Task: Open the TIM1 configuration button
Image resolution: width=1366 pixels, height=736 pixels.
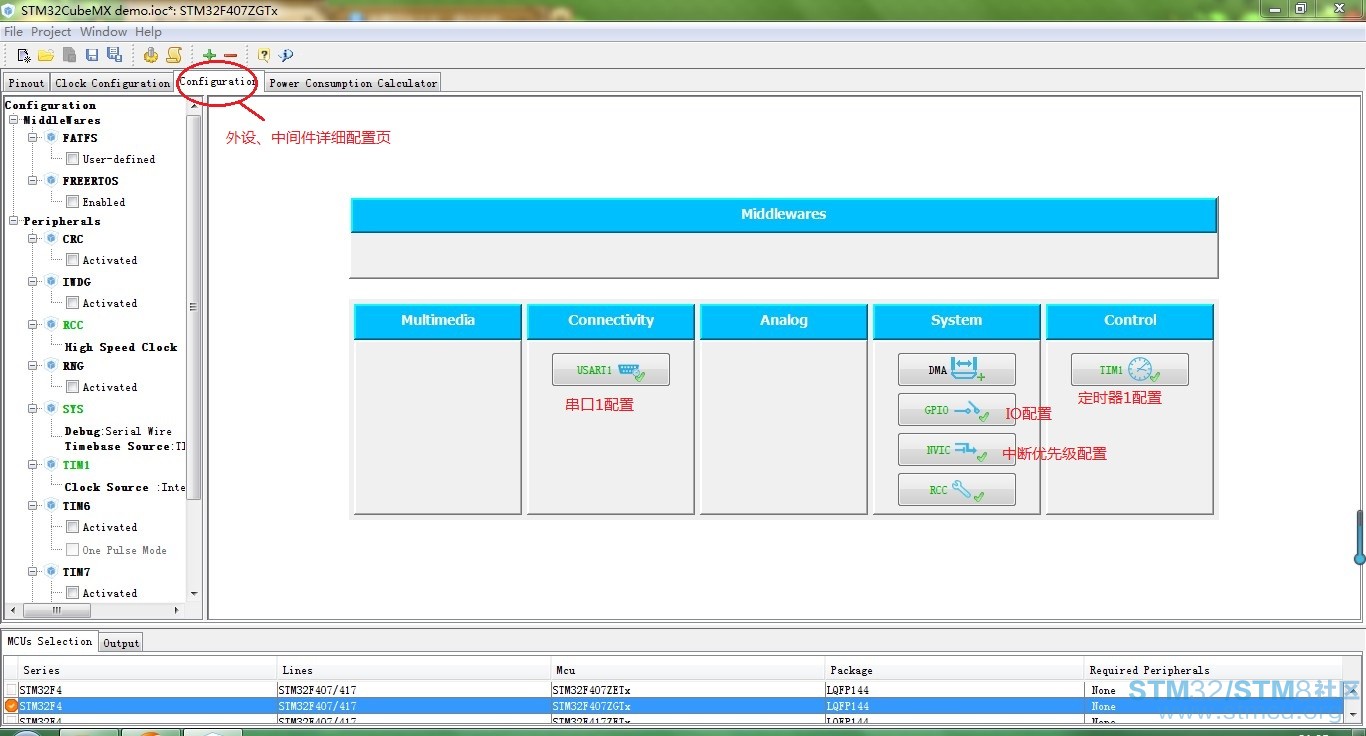Action: [x=1130, y=370]
